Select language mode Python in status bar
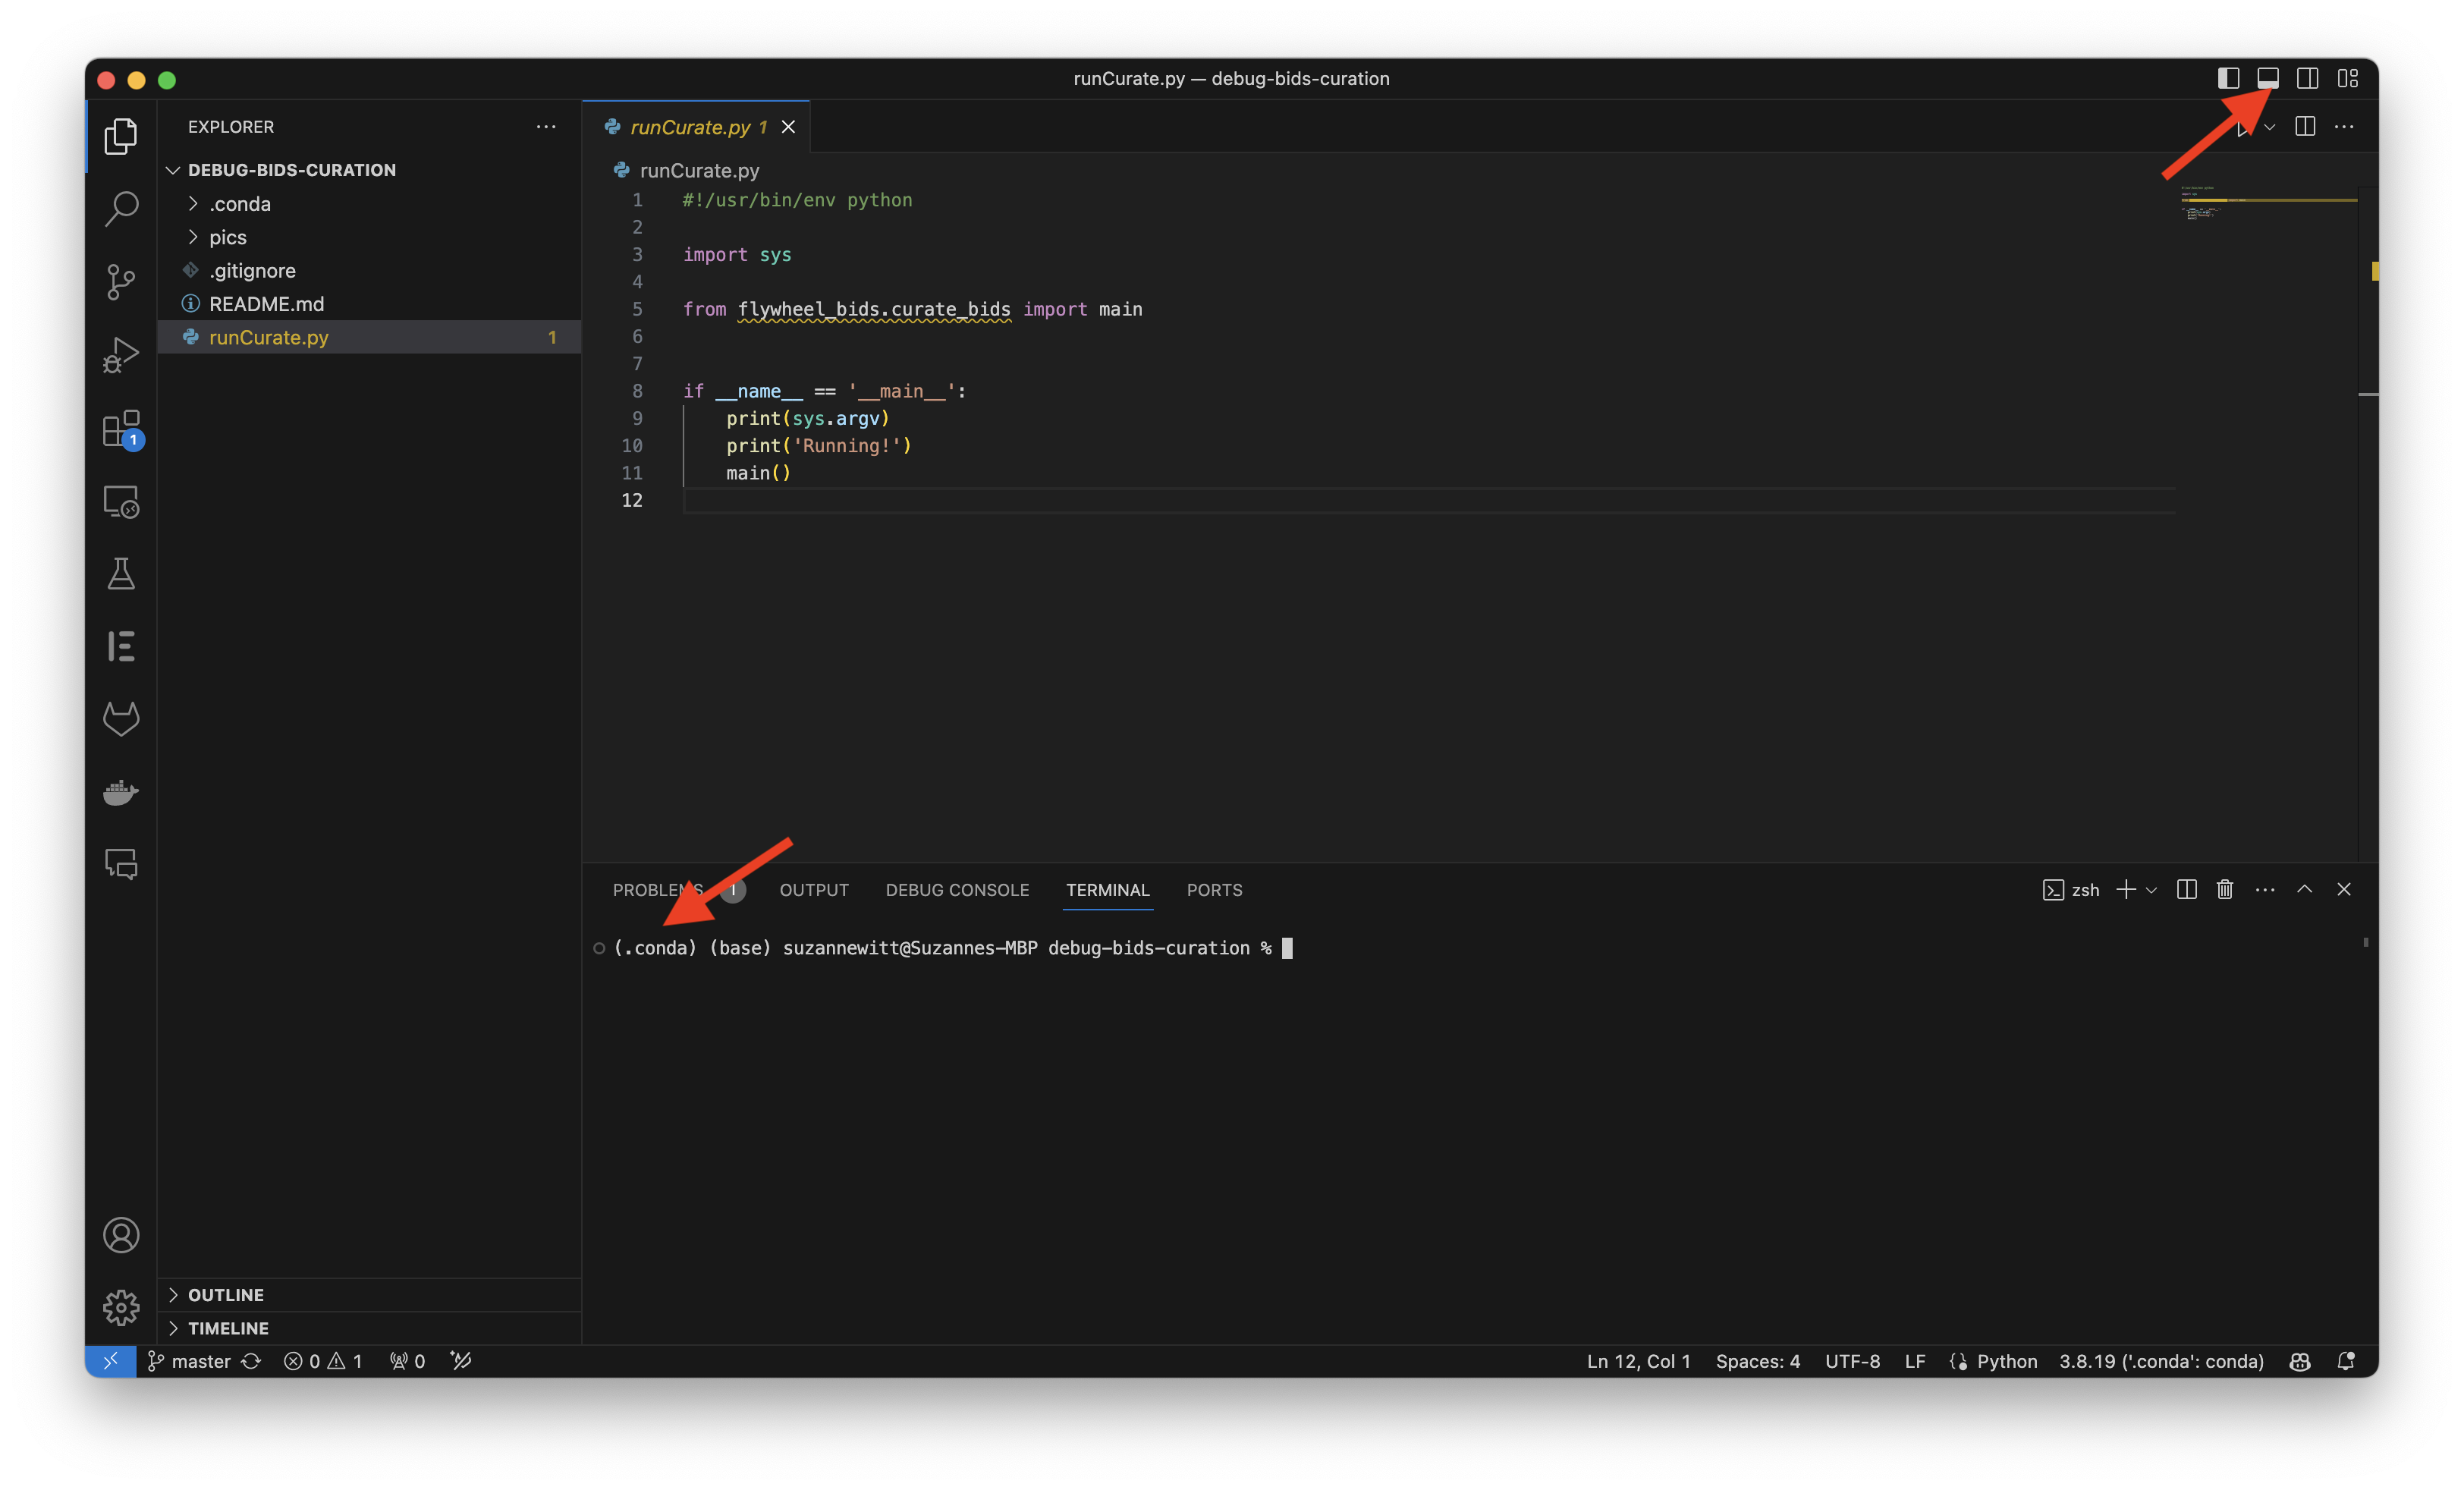 [x=2006, y=1360]
